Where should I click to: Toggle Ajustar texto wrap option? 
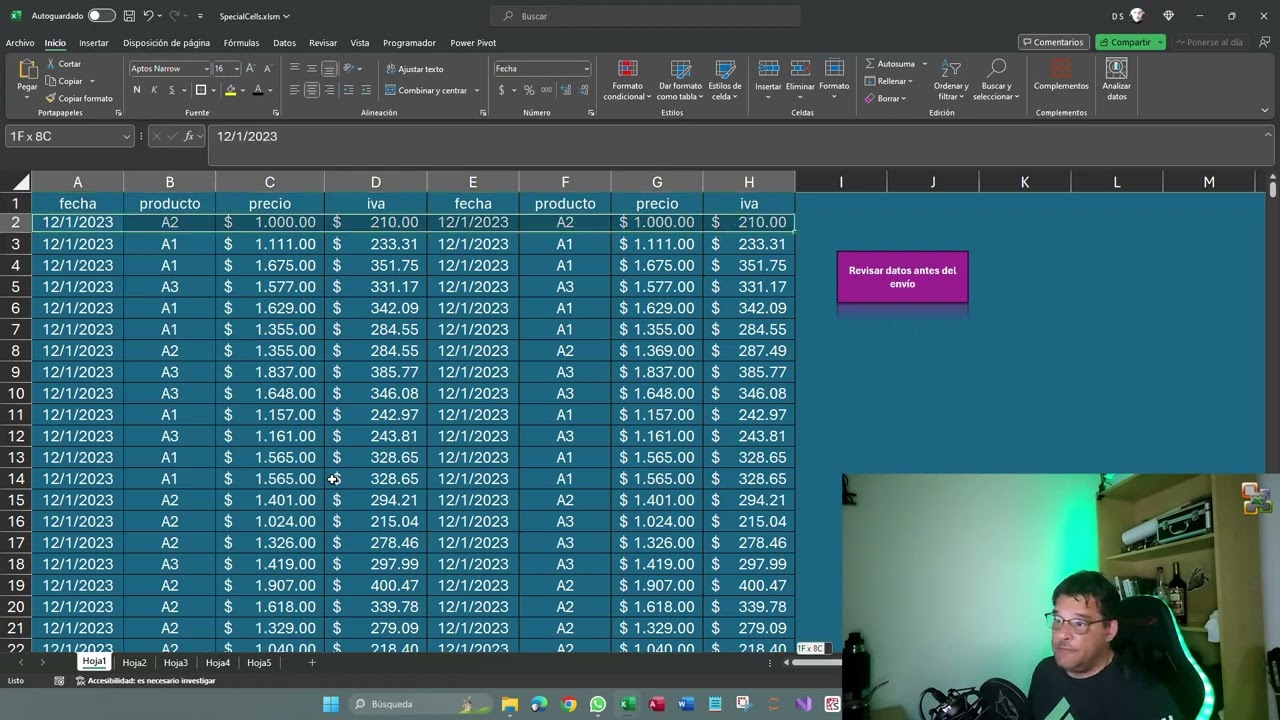pyautogui.click(x=415, y=69)
